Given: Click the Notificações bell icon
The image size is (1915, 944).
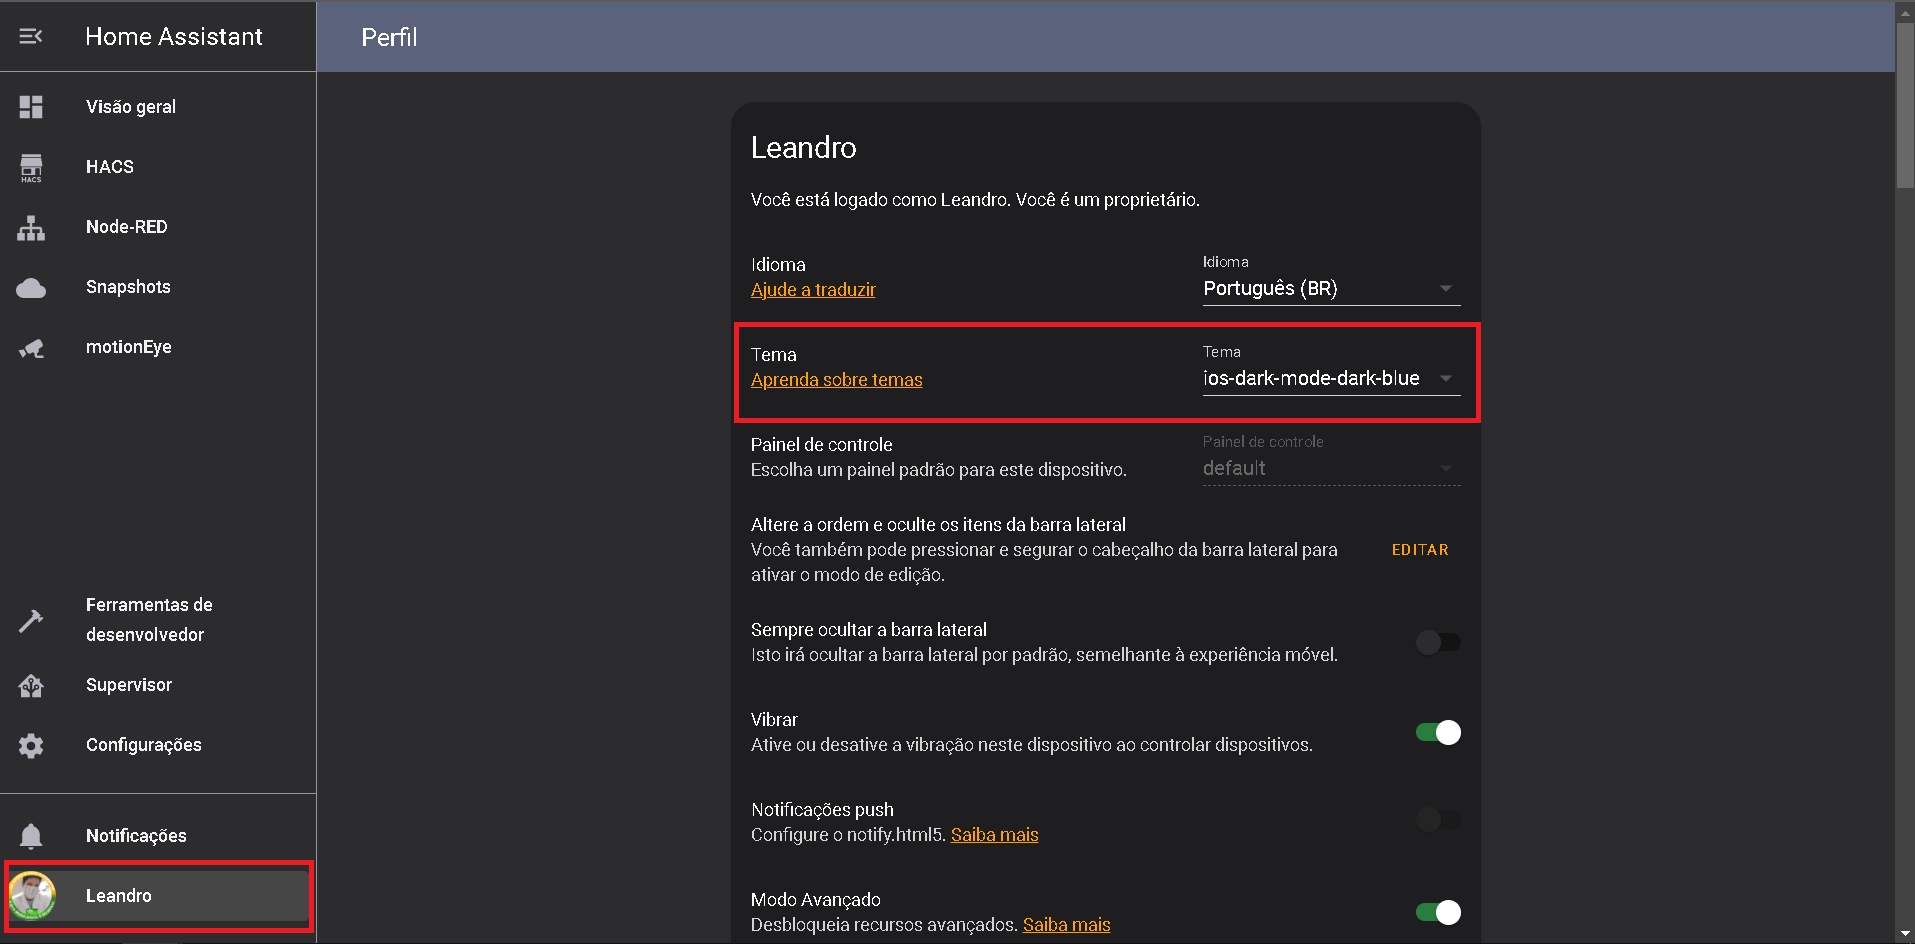Looking at the screenshot, I should coord(31,836).
